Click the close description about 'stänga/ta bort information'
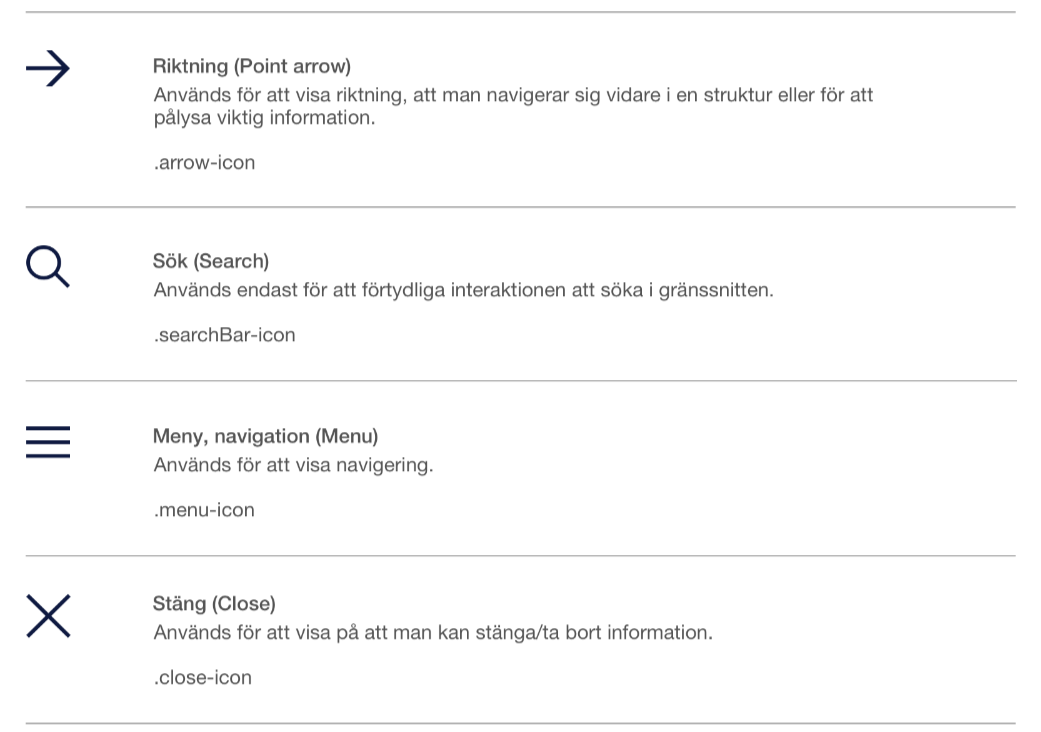Viewport: 1041px width, 732px height. click(x=433, y=632)
